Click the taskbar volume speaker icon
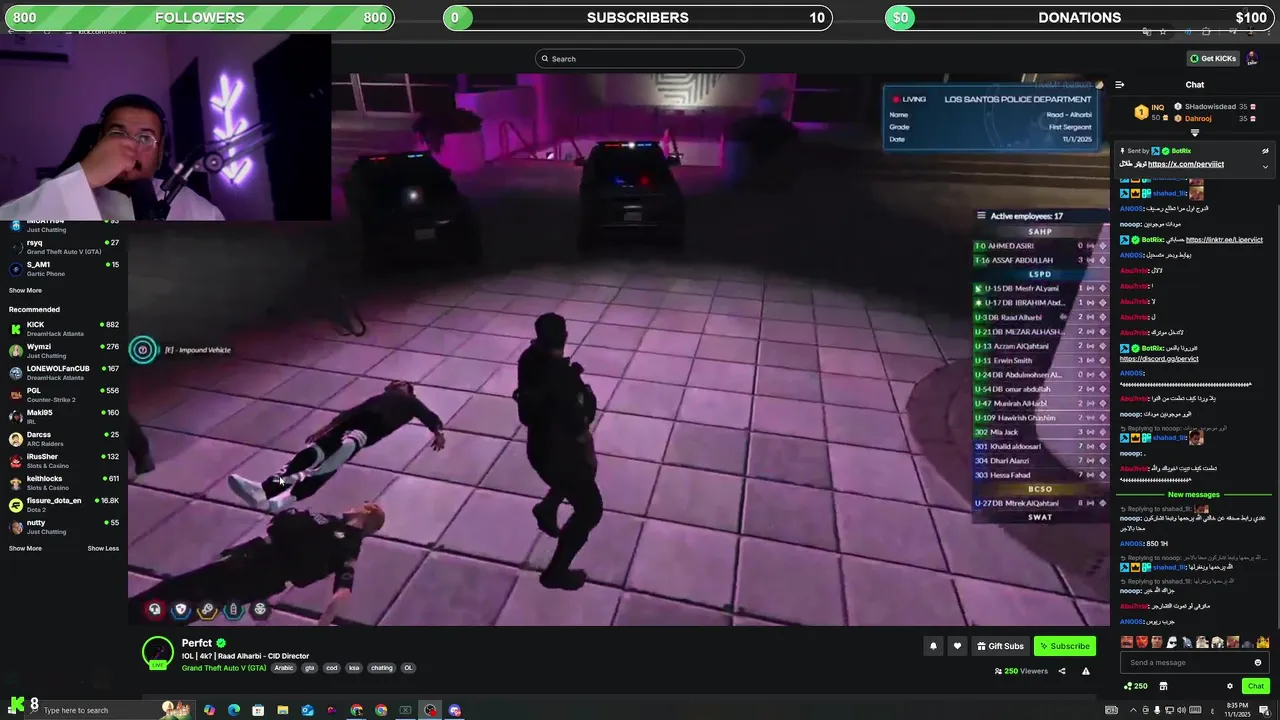 (1181, 710)
